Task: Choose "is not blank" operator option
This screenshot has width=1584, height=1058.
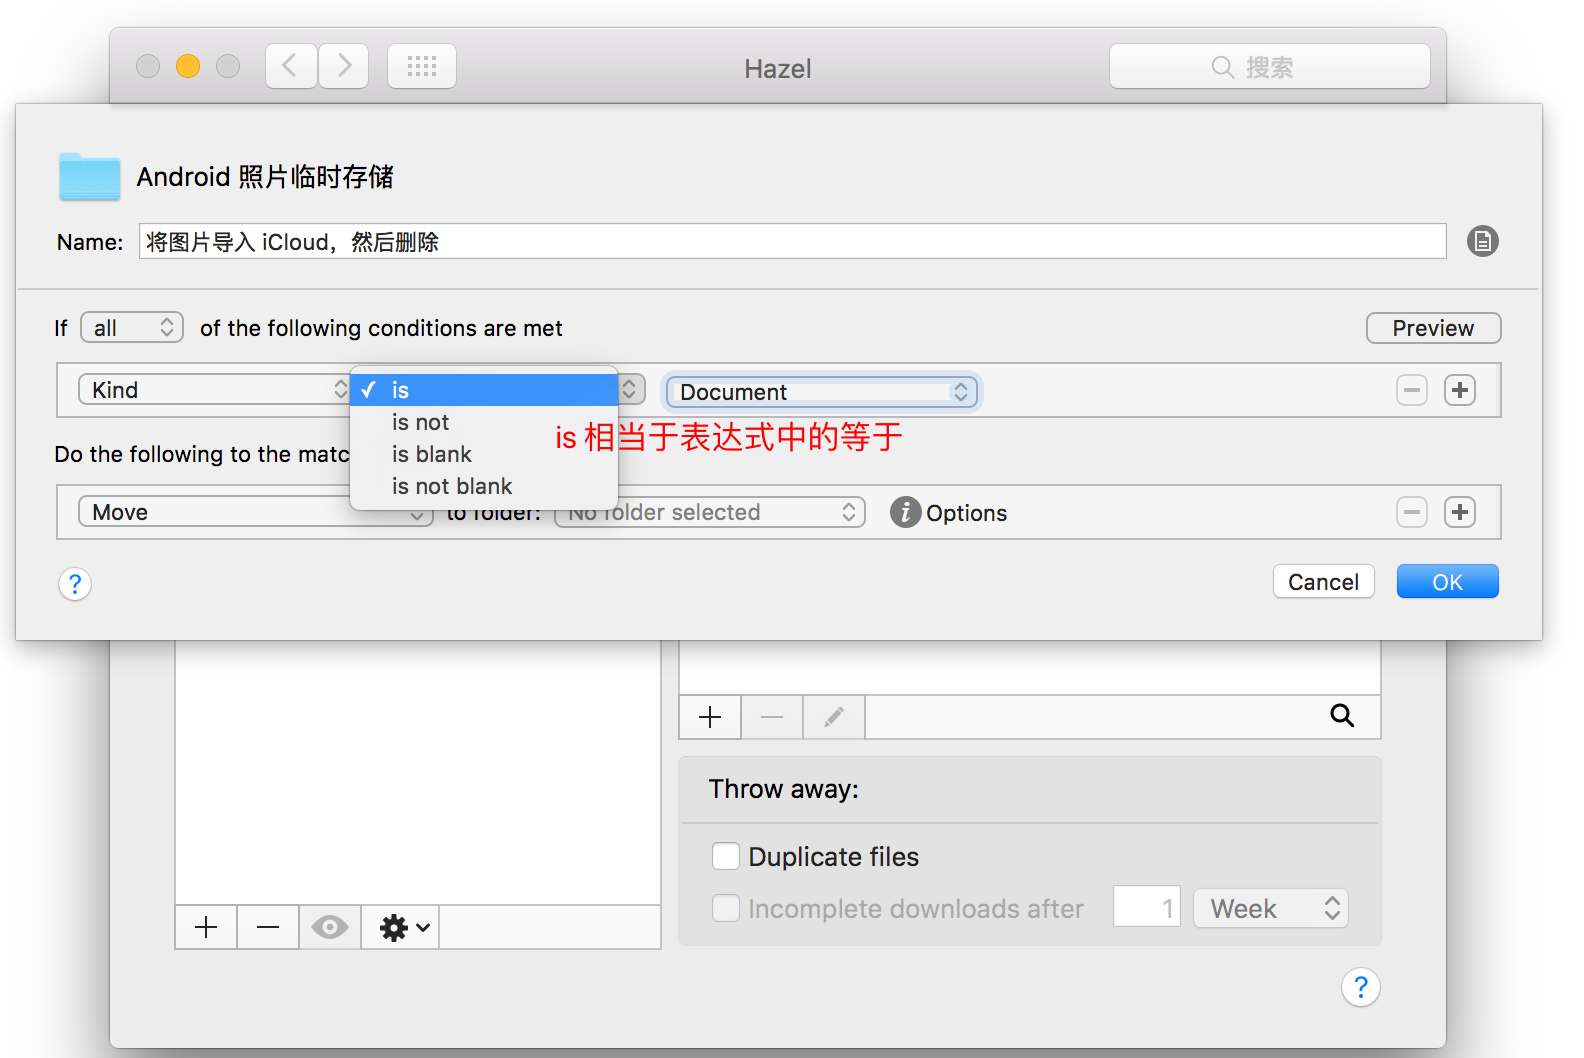Action: click(451, 486)
